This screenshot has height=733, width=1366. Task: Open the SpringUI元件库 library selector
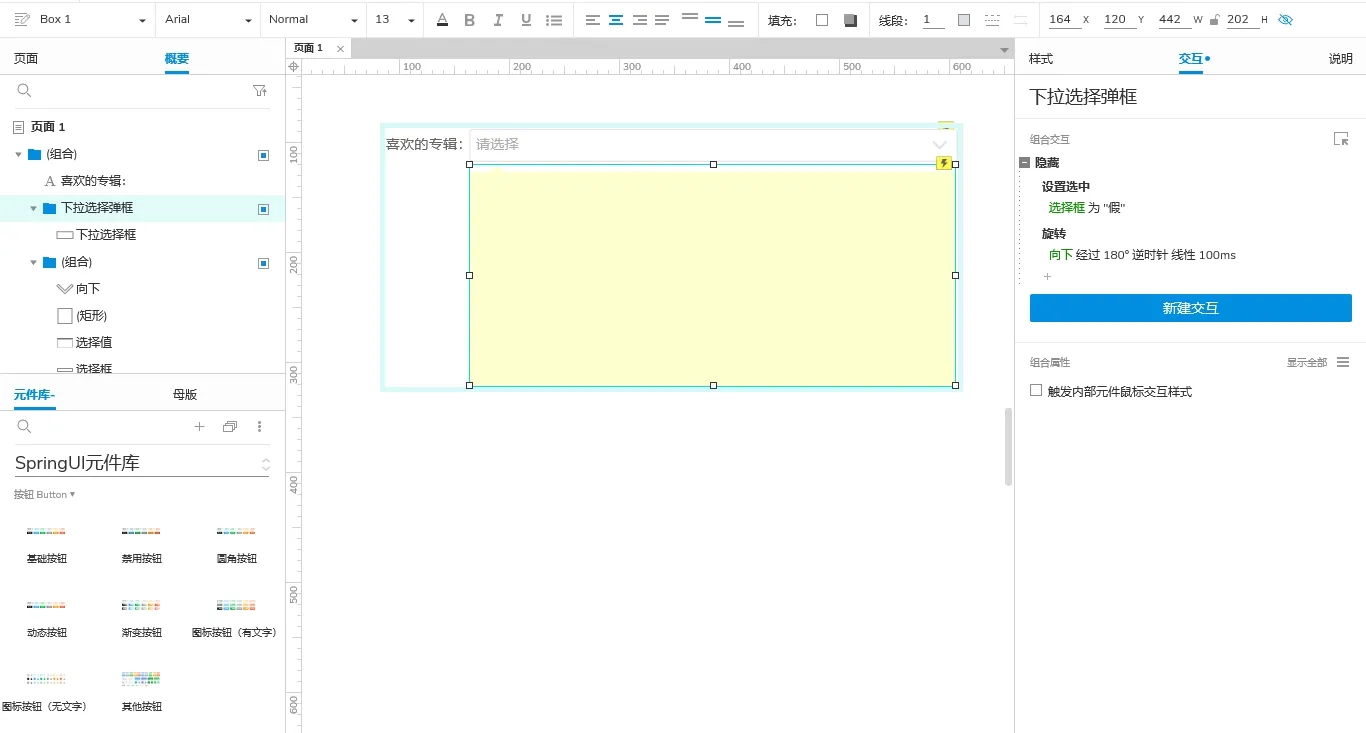(142, 464)
